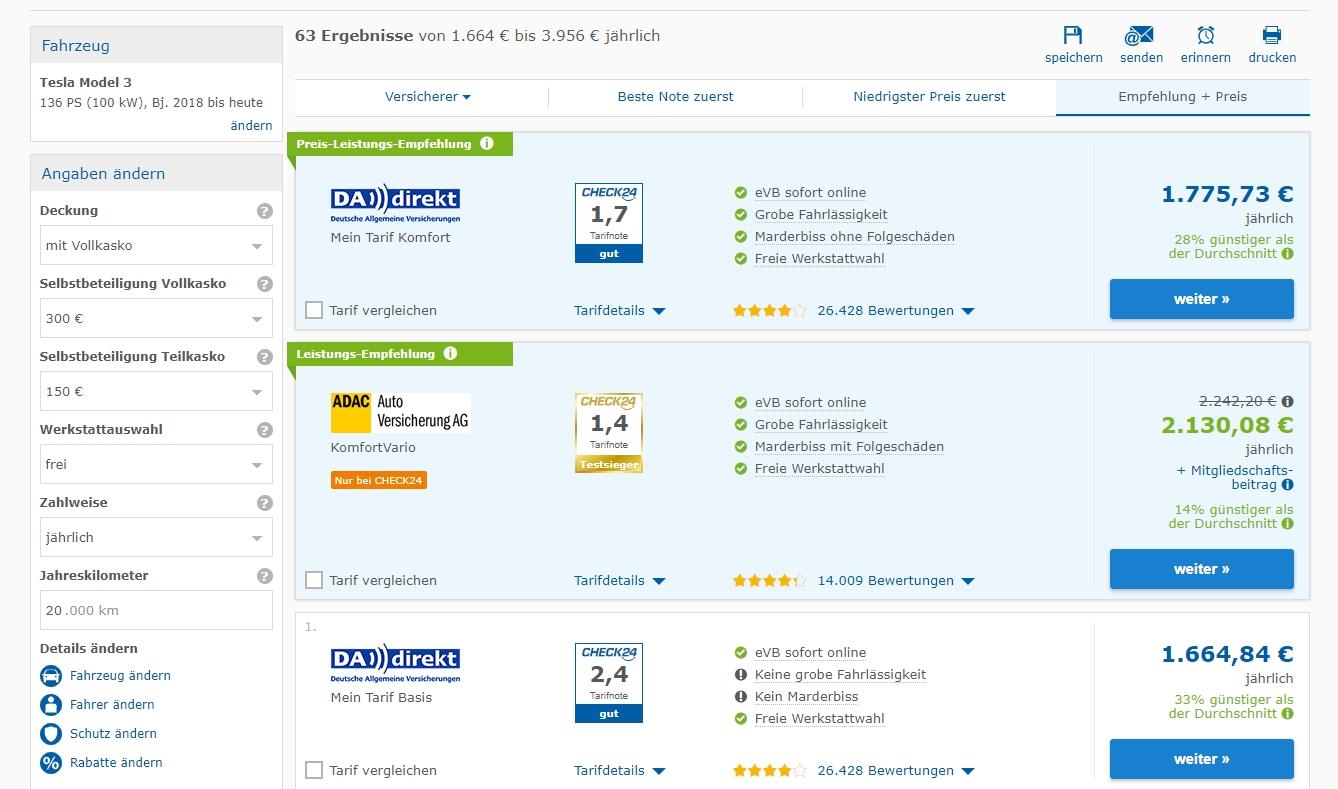Click DA direkt logo of Mein Tarif Komfort
This screenshot has width=1338, height=789.
pos(395,203)
